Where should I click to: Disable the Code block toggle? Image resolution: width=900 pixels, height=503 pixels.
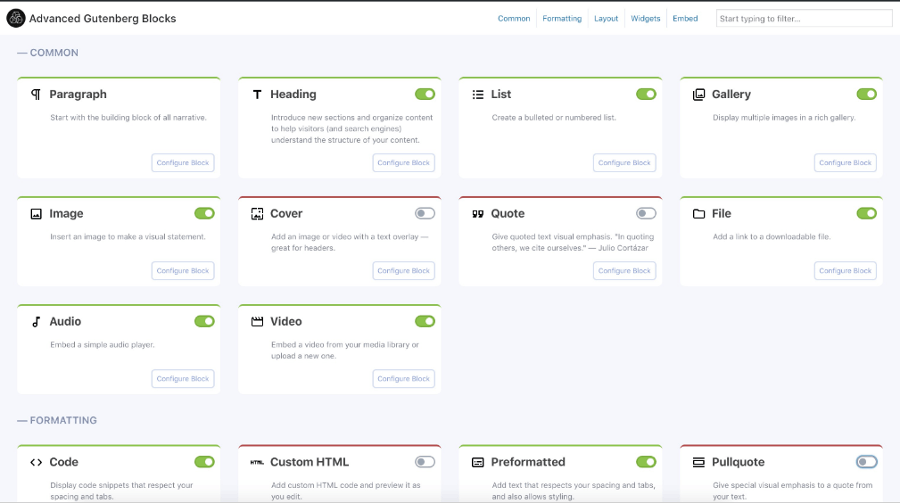tap(204, 462)
